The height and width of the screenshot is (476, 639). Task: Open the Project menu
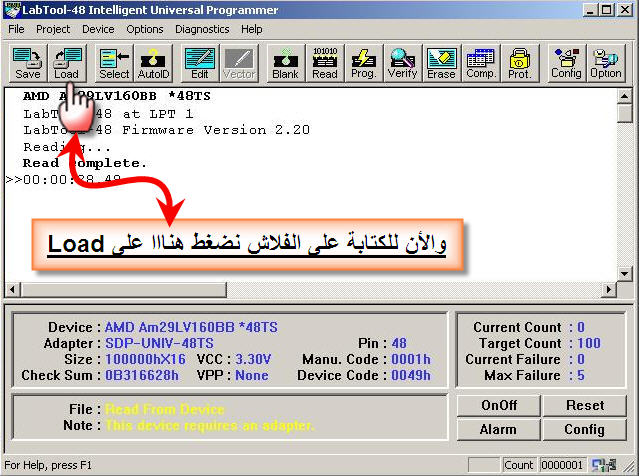(53, 29)
